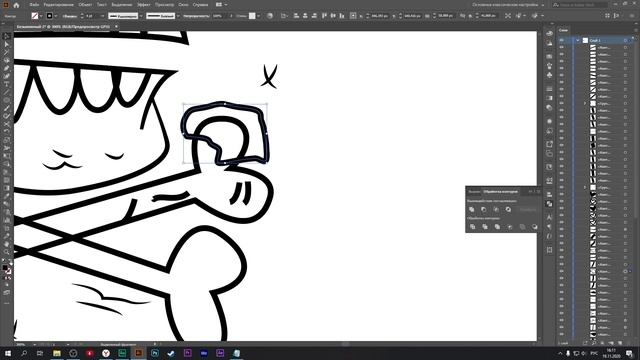Select the Hand tool

click(7, 244)
